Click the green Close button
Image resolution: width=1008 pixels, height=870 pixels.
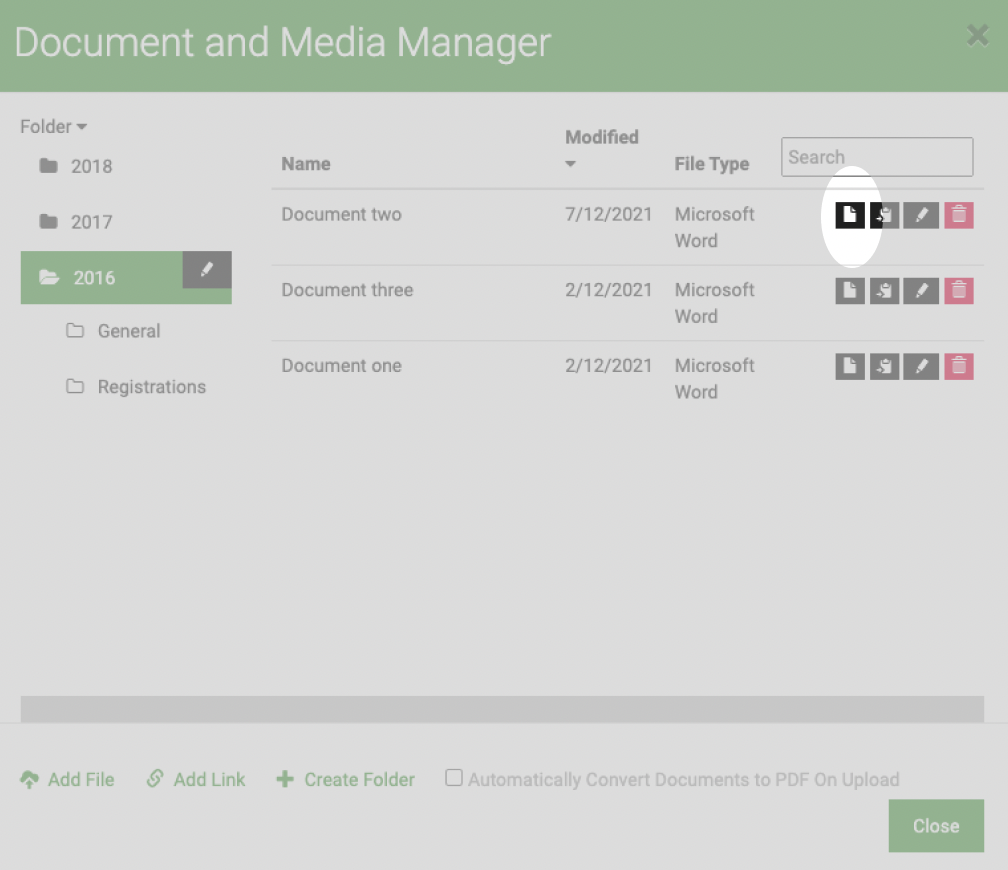pyautogui.click(x=936, y=826)
